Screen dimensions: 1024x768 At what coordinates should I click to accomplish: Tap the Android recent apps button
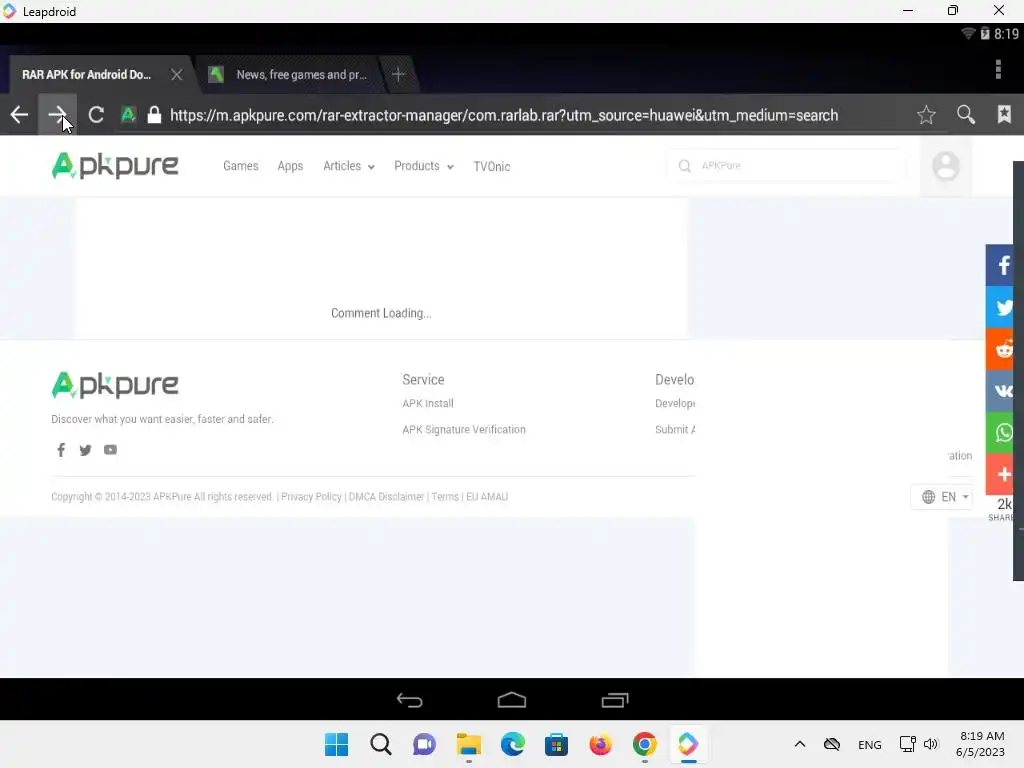[615, 700]
